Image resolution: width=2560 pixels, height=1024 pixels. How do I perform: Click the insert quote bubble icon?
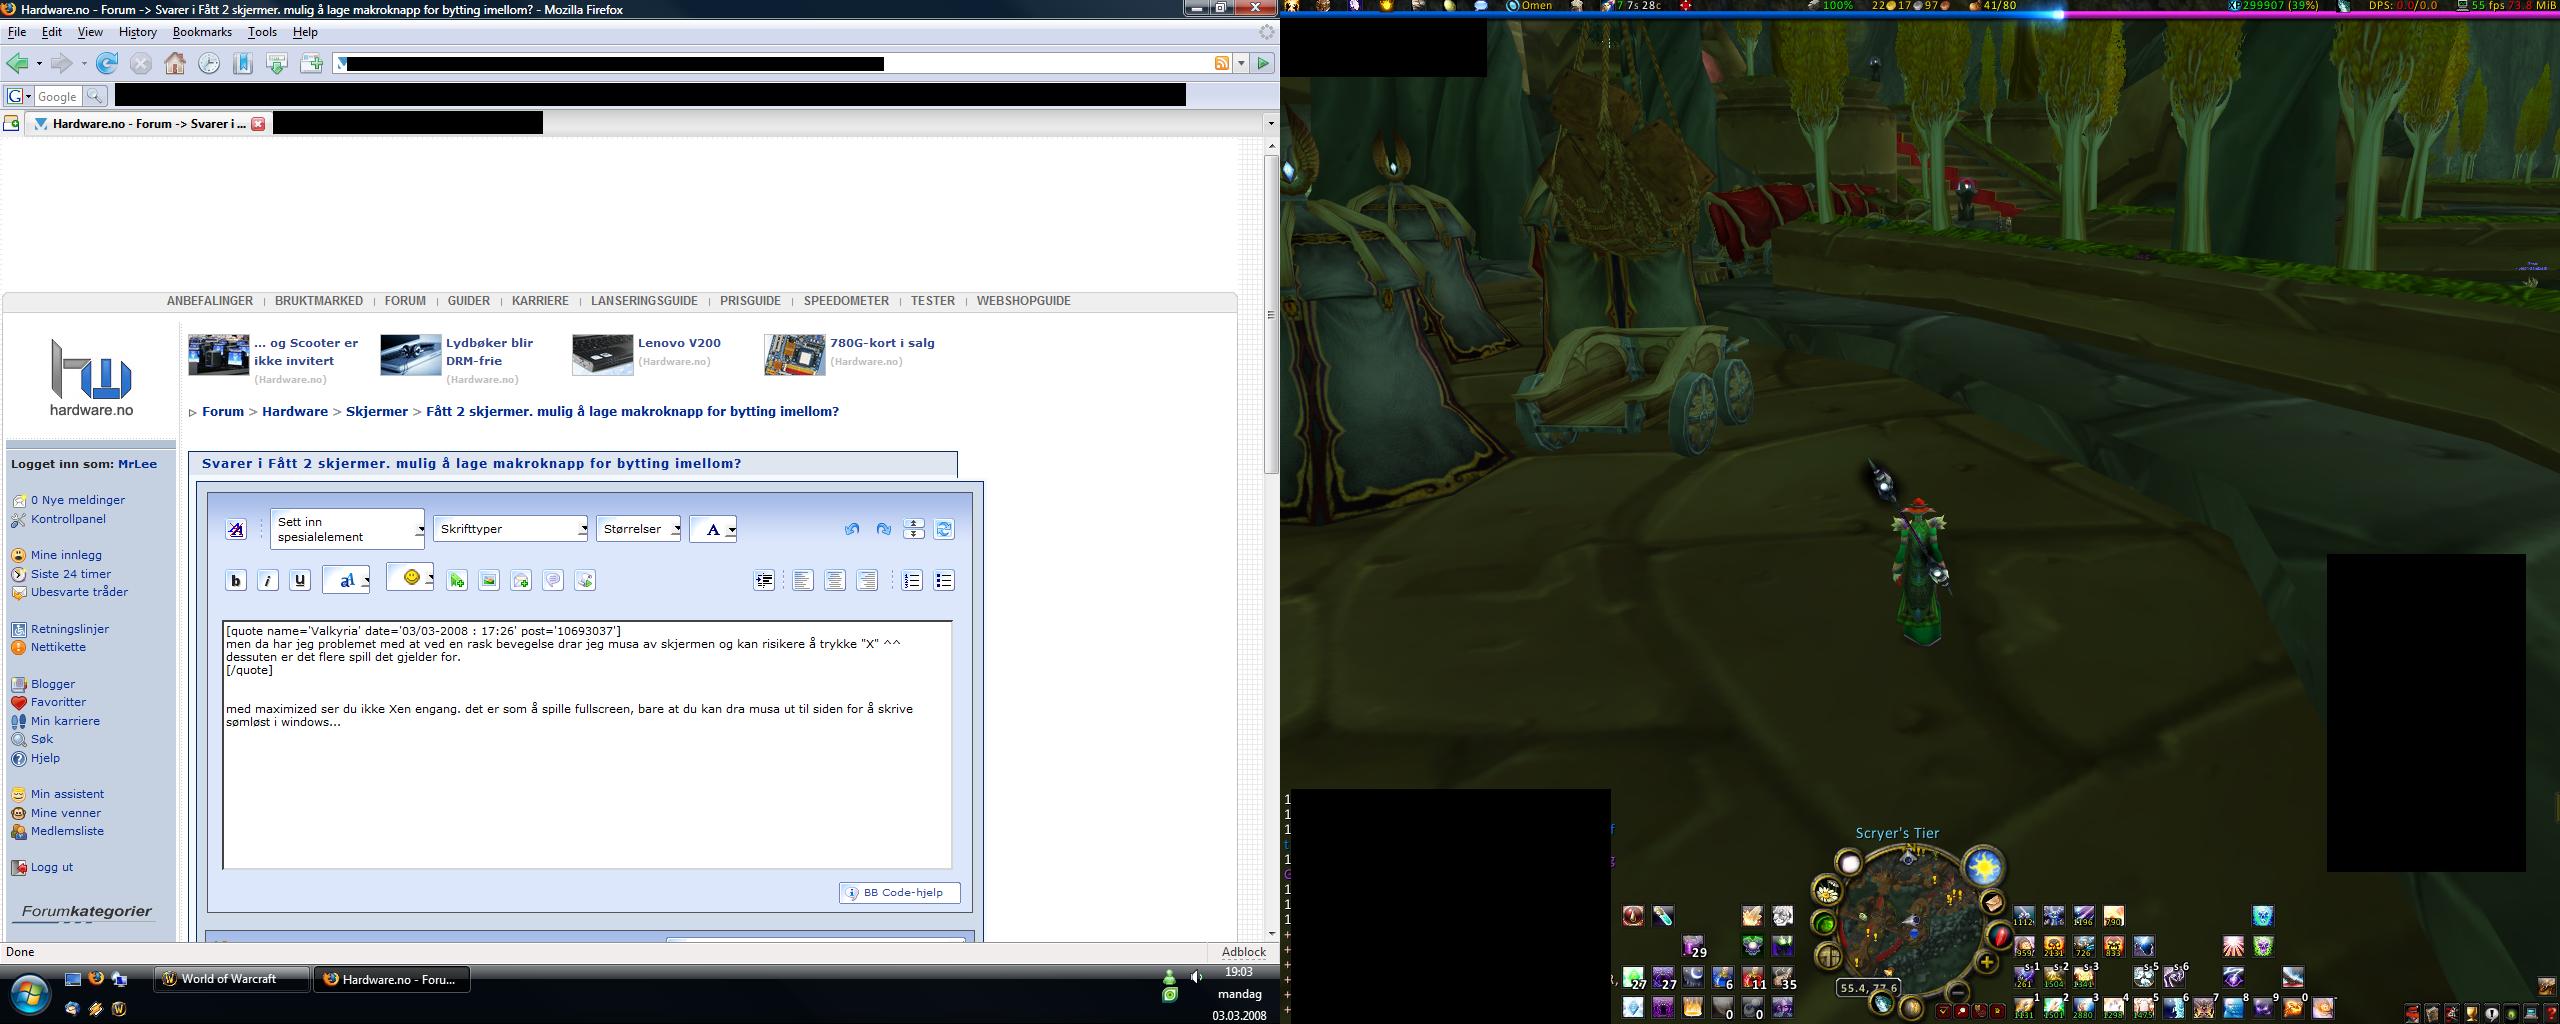point(553,580)
